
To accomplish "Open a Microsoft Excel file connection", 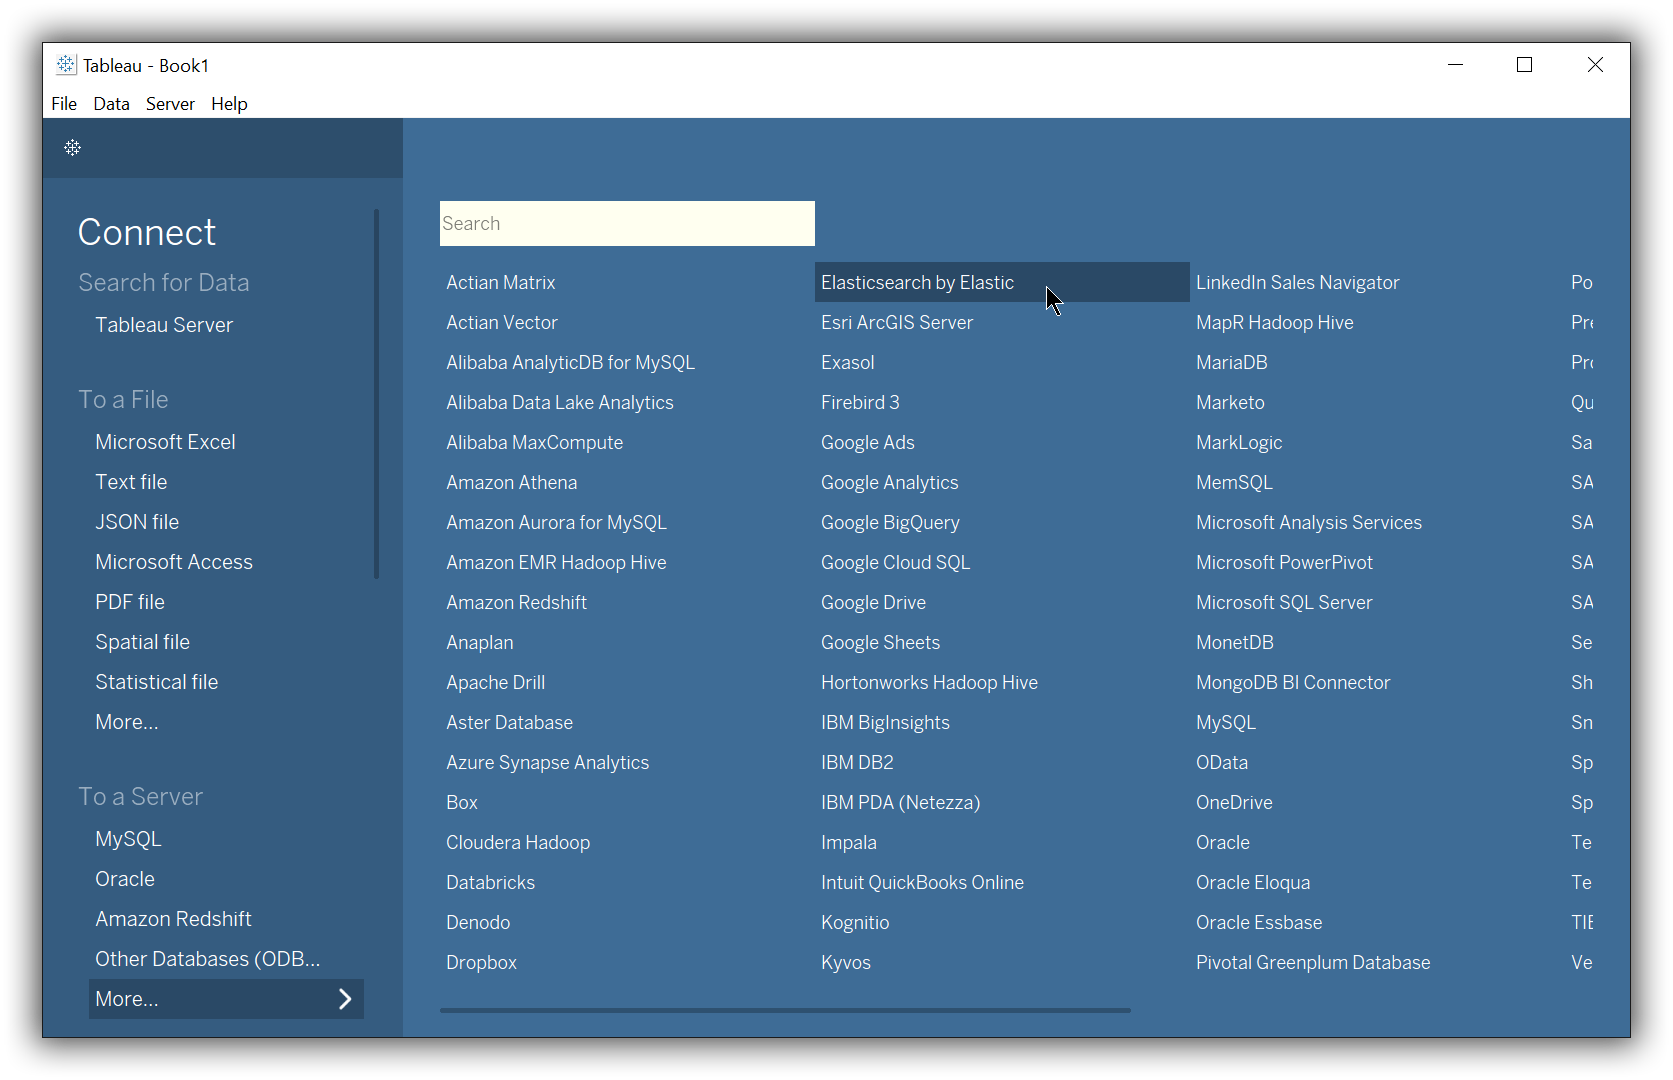I will point(165,441).
